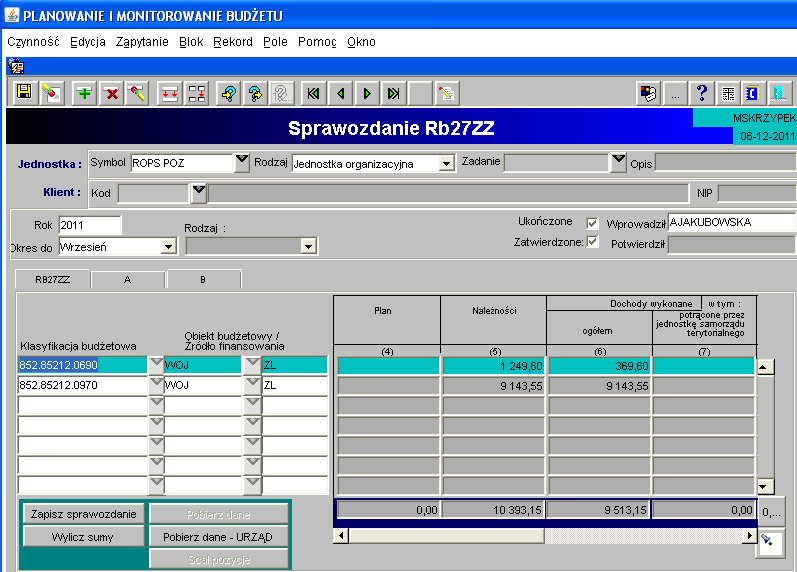Open the Pomoc menu
This screenshot has height=572, width=797.
point(317,42)
